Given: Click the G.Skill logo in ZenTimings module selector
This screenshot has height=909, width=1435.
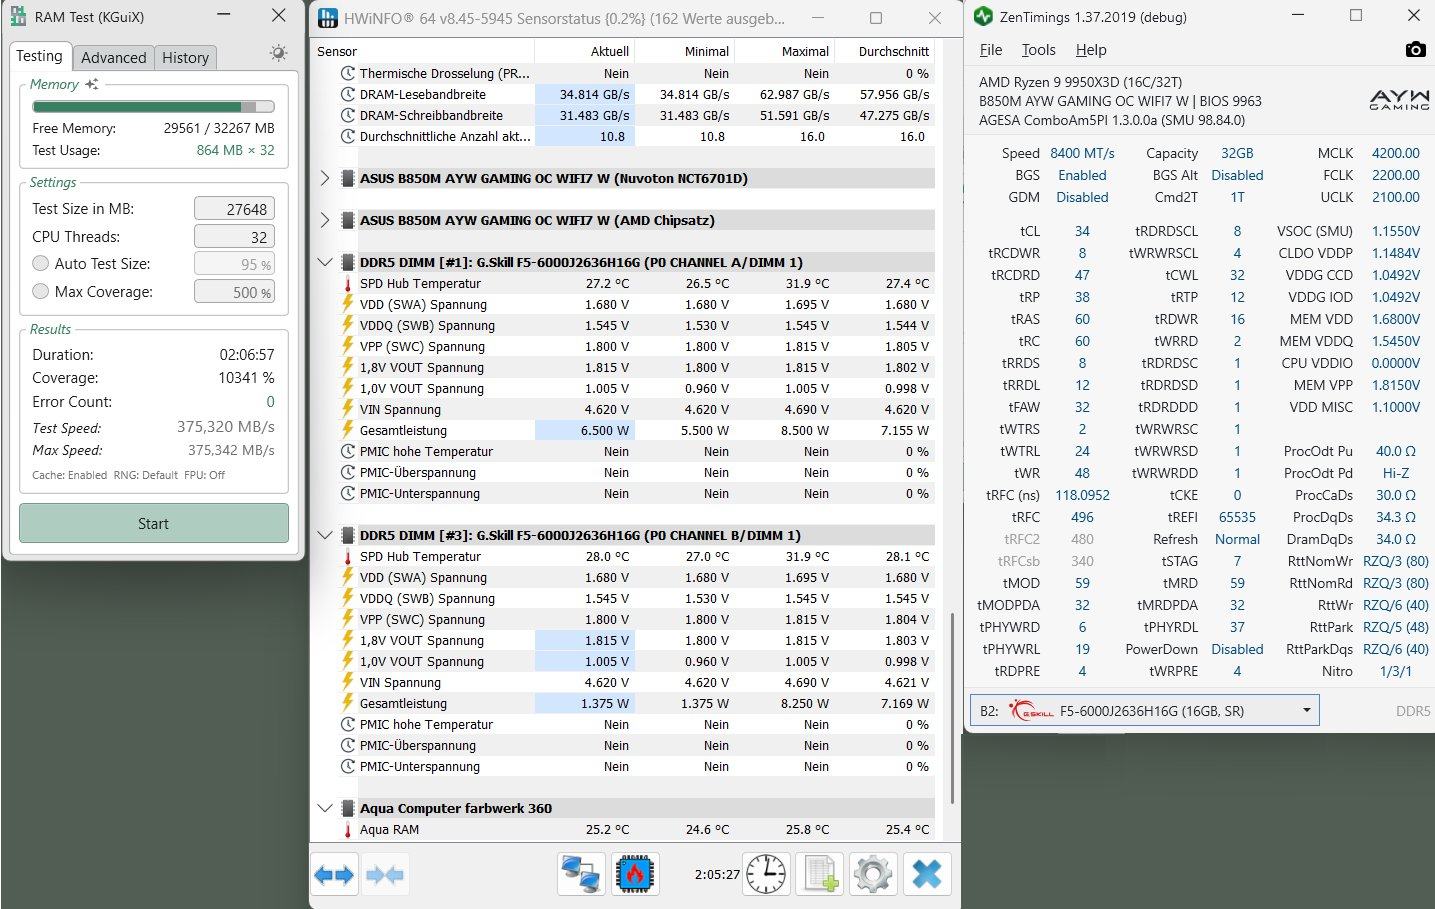Looking at the screenshot, I should pos(1030,711).
